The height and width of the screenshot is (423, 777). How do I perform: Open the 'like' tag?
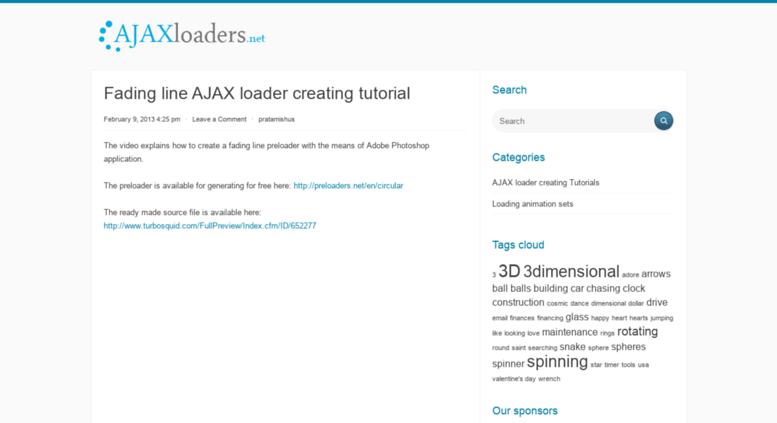point(497,333)
